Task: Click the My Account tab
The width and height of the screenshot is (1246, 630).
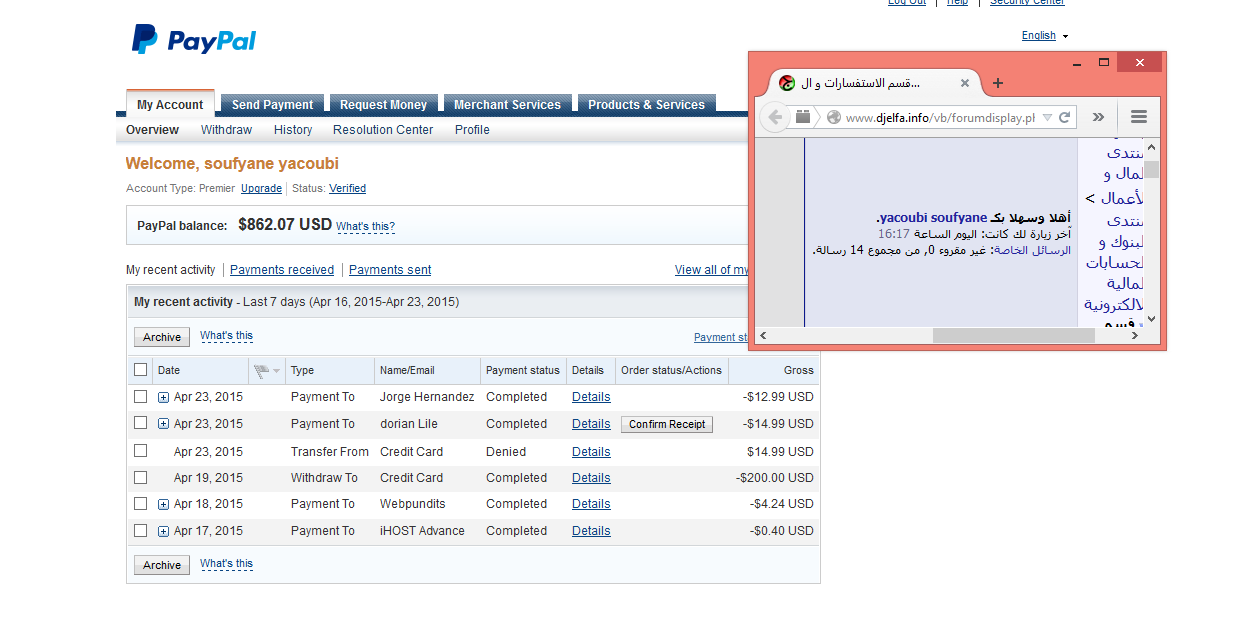Action: coord(170,104)
